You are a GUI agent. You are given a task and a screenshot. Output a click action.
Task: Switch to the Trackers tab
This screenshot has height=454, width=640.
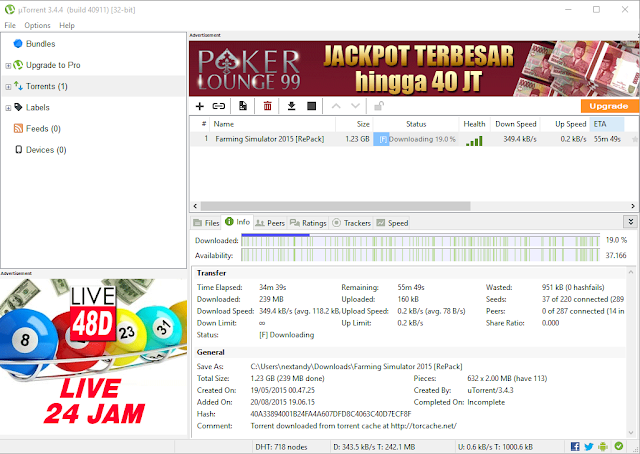pyautogui.click(x=351, y=223)
